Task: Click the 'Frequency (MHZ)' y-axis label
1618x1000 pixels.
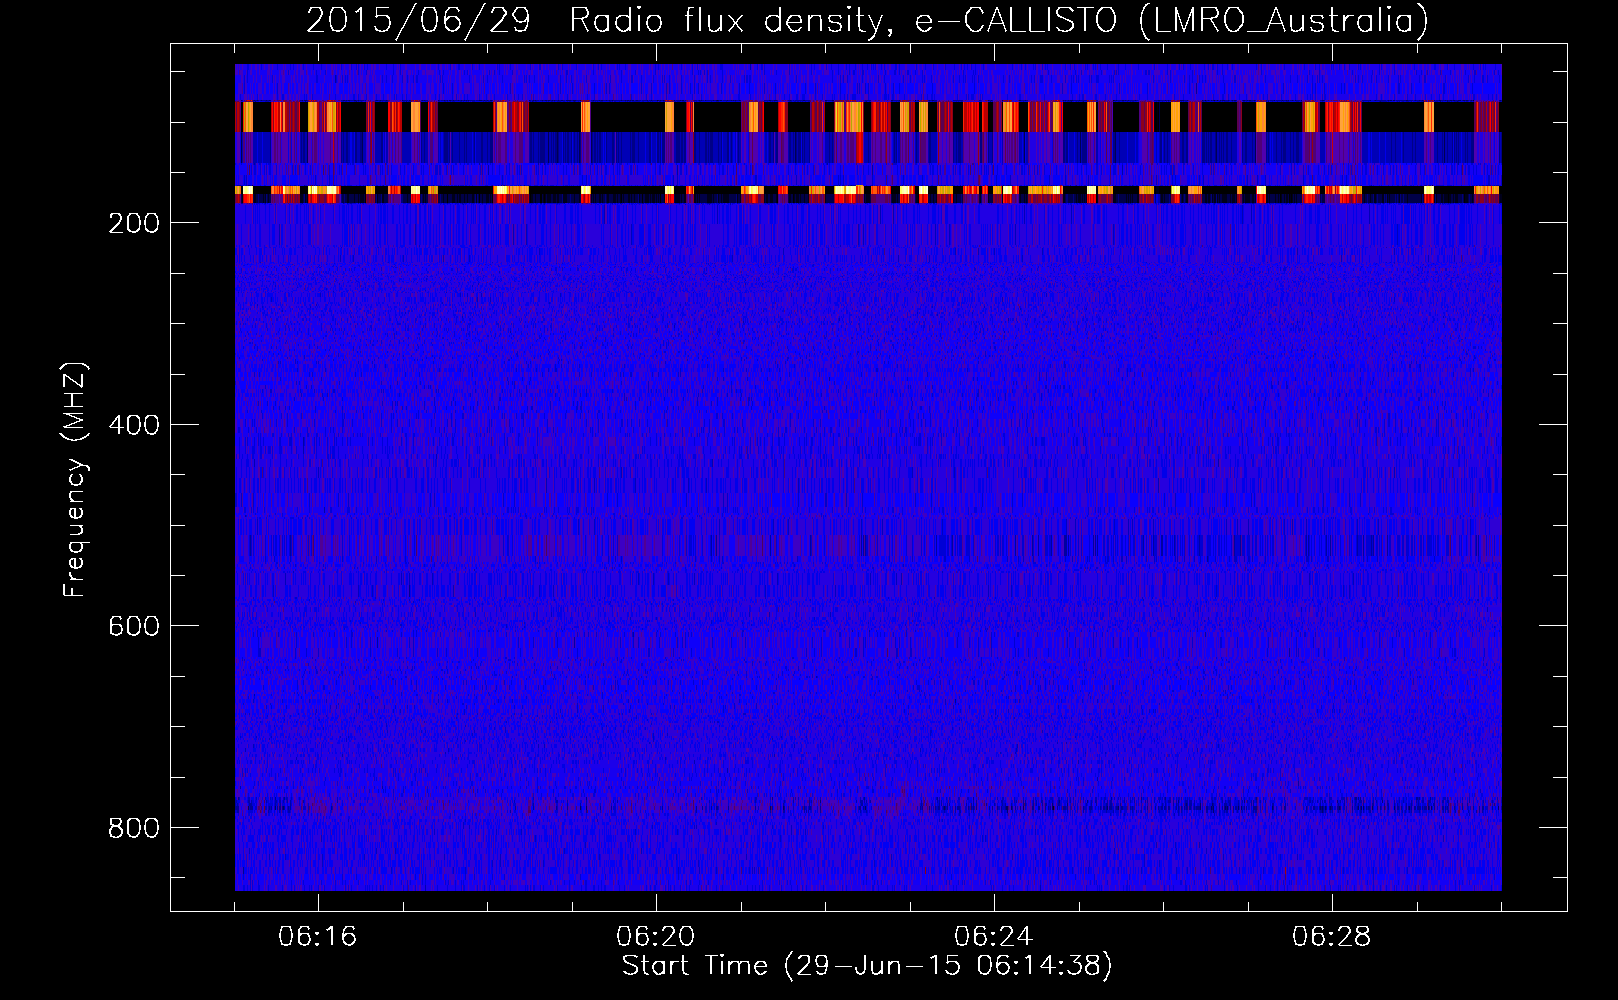Action: (x=75, y=479)
